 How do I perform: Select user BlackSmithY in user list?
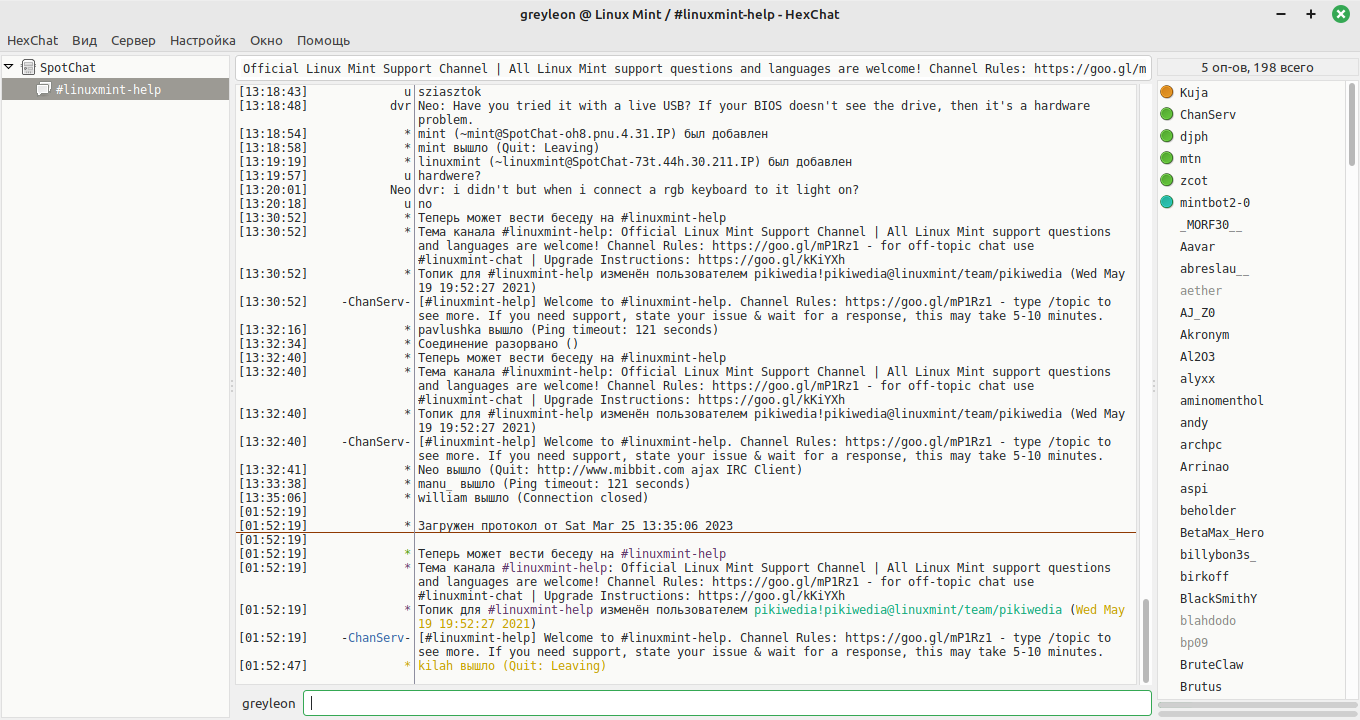click(x=1218, y=598)
